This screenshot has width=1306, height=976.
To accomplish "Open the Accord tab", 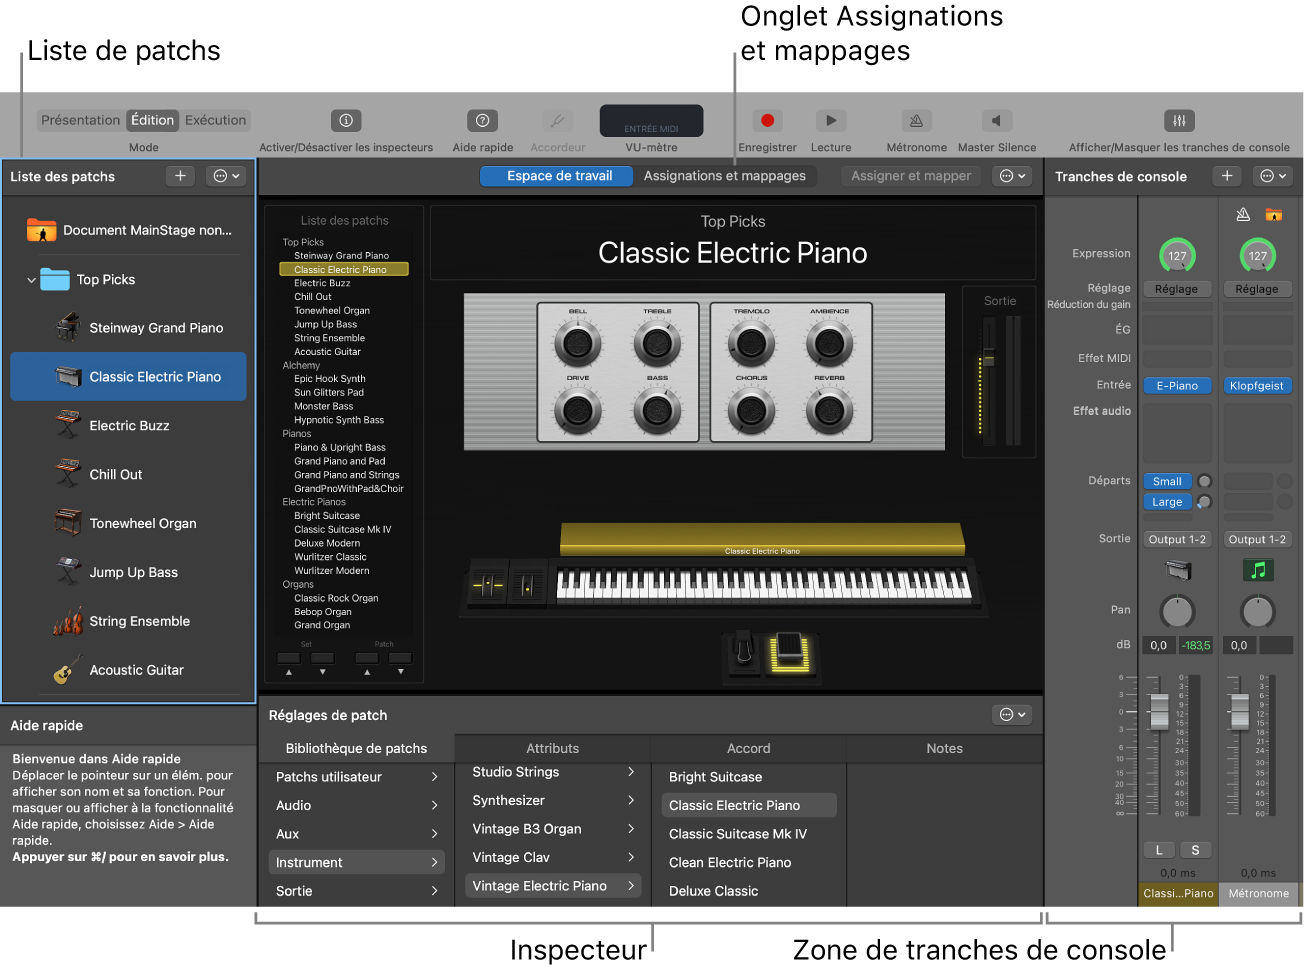I will [749, 748].
